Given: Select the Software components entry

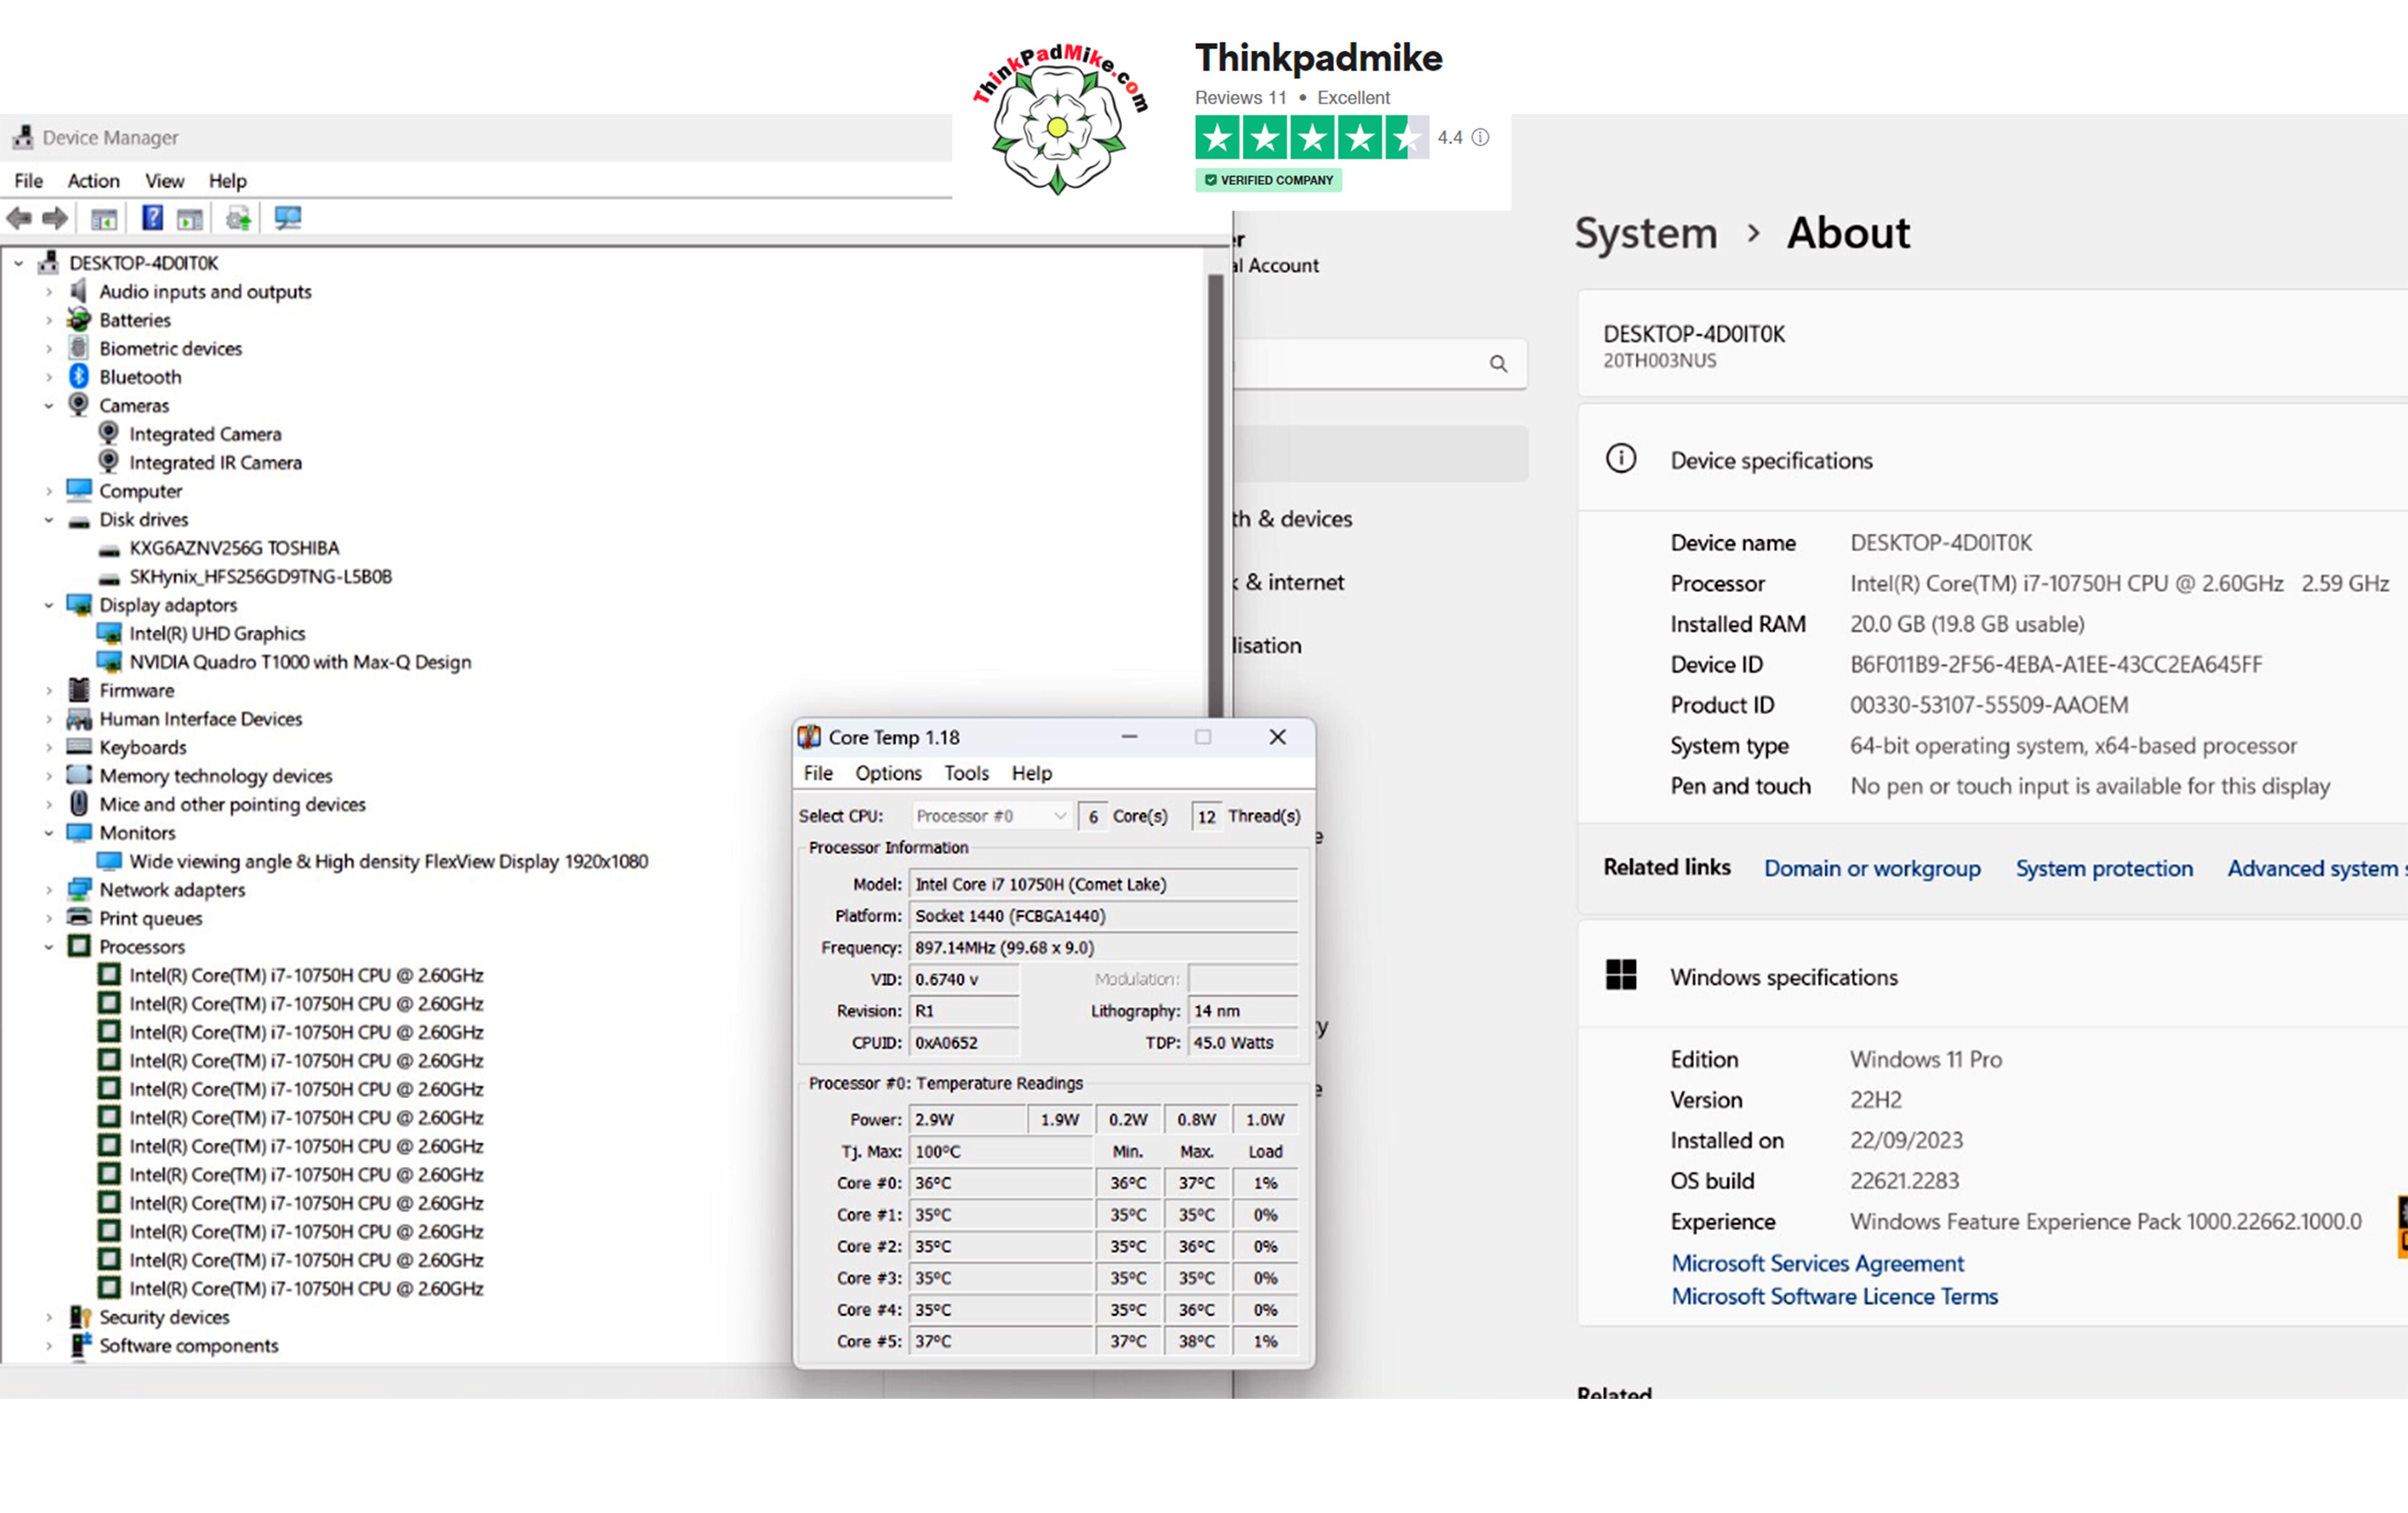Looking at the screenshot, I should pyautogui.click(x=188, y=1346).
